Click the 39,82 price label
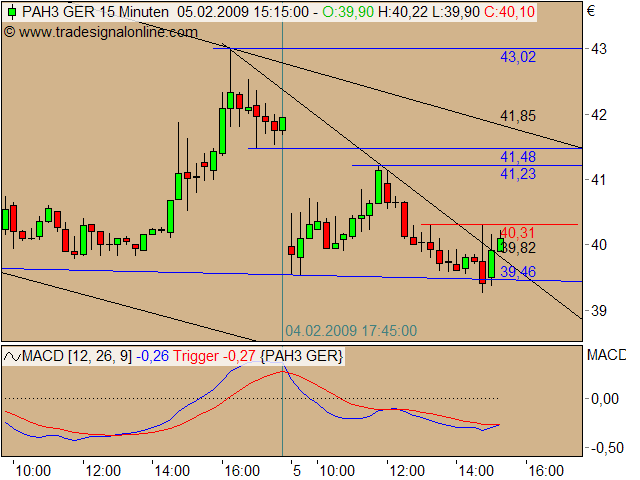 tap(518, 248)
